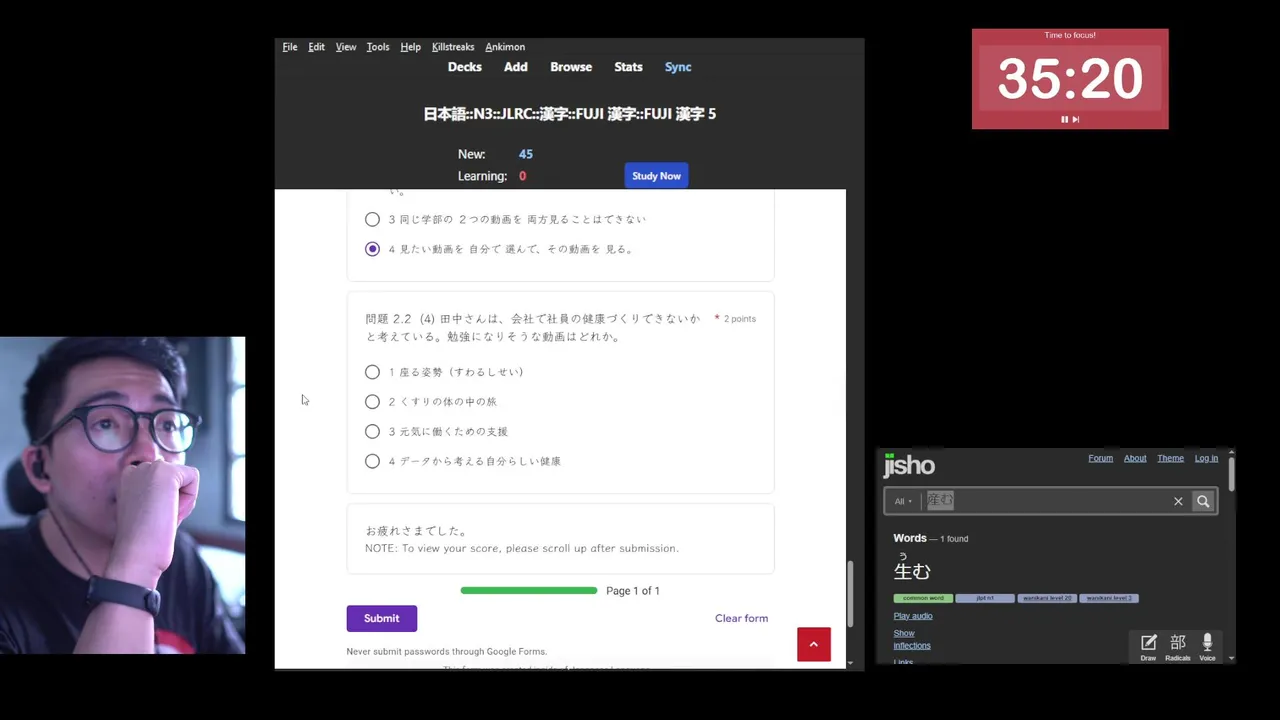
Task: Click Jisho Log in link
Action: (1206, 458)
